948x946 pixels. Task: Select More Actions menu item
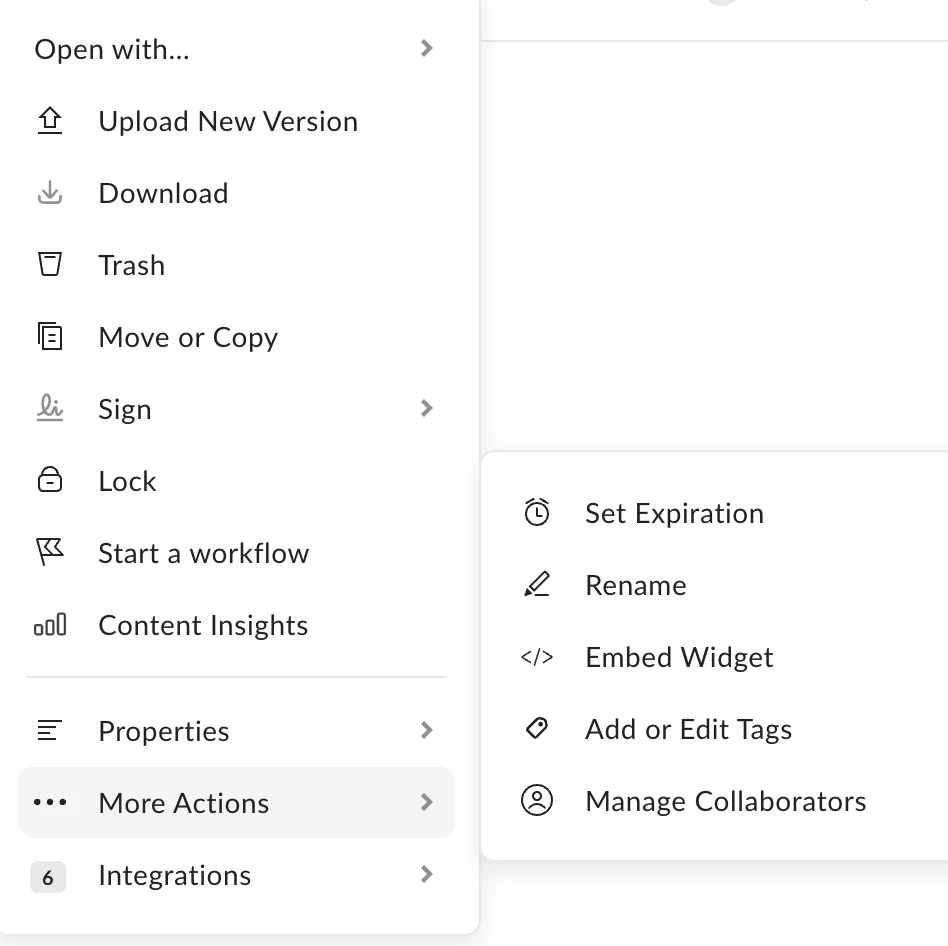(x=184, y=803)
